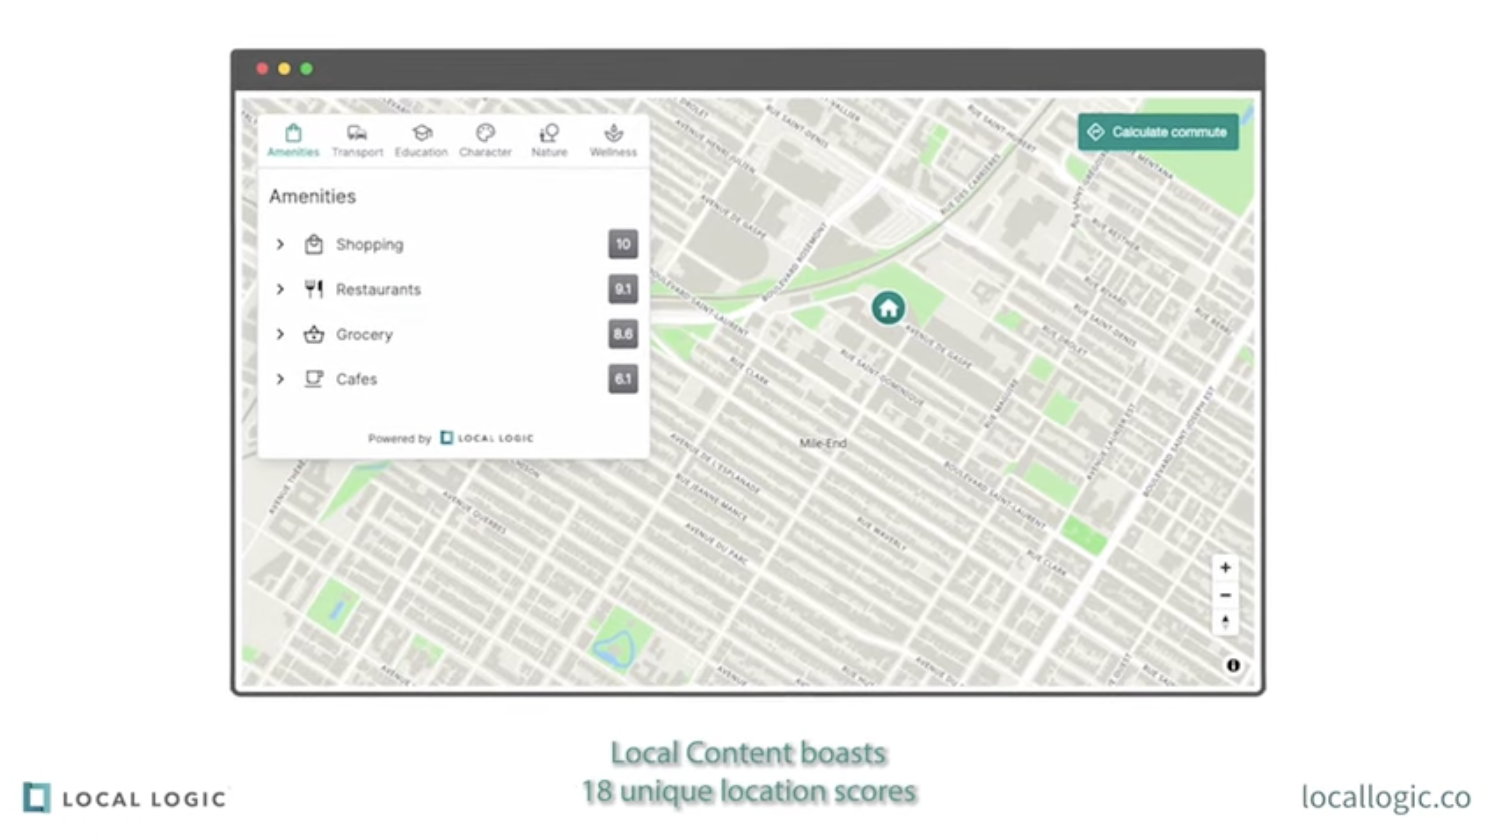Viewport: 1496px width, 836px height.
Task: Expand the Restaurants row chevron
Action: [280, 289]
